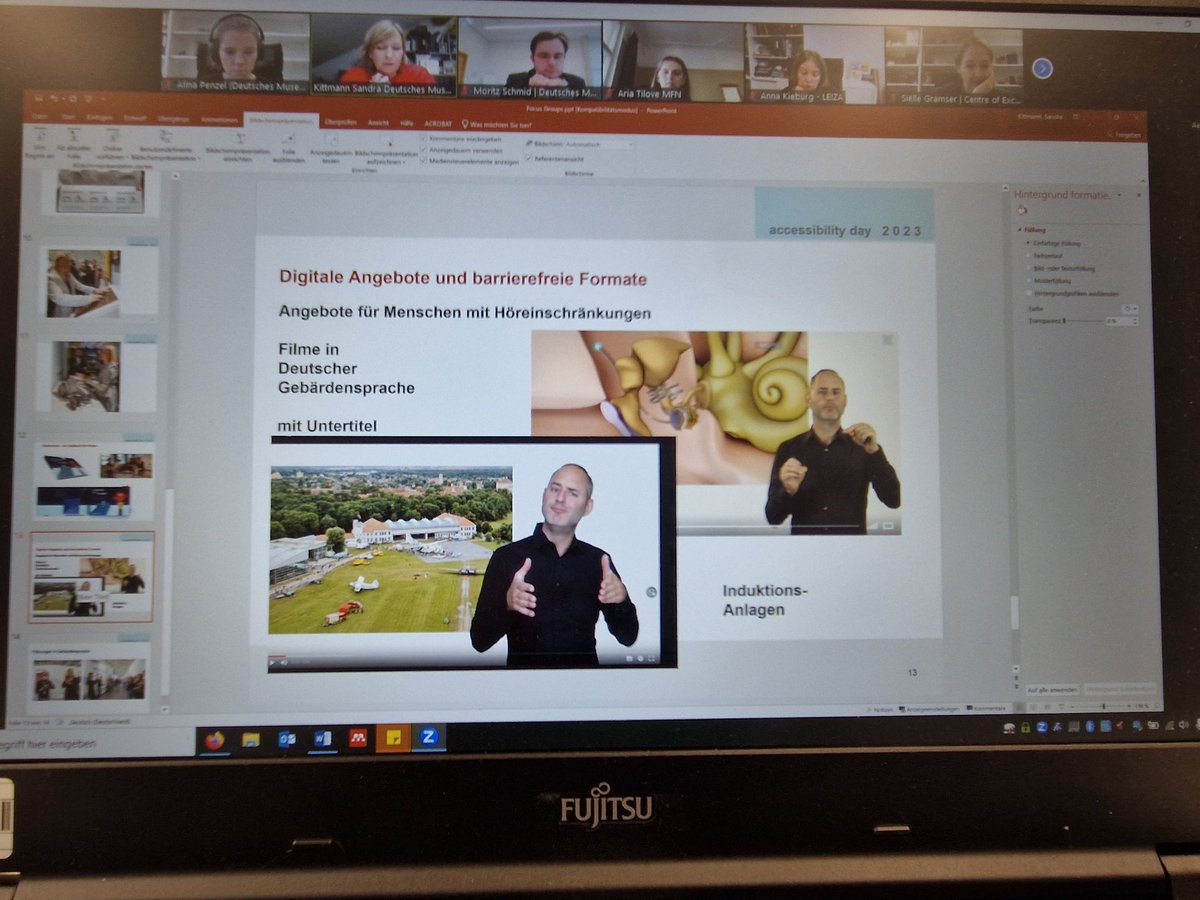Click the fill (paint bucket) icon in format pane
This screenshot has height=900, width=1200.
click(x=1022, y=211)
